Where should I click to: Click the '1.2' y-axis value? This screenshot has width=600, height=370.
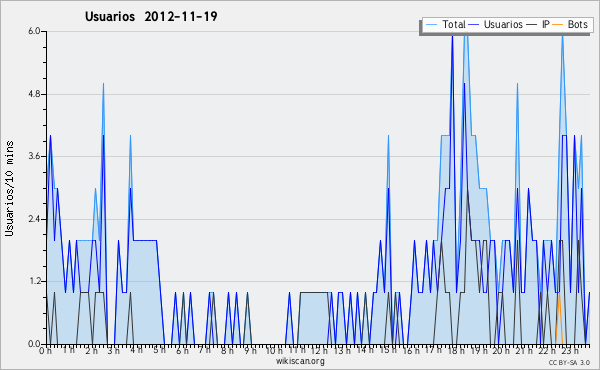pyautogui.click(x=34, y=281)
